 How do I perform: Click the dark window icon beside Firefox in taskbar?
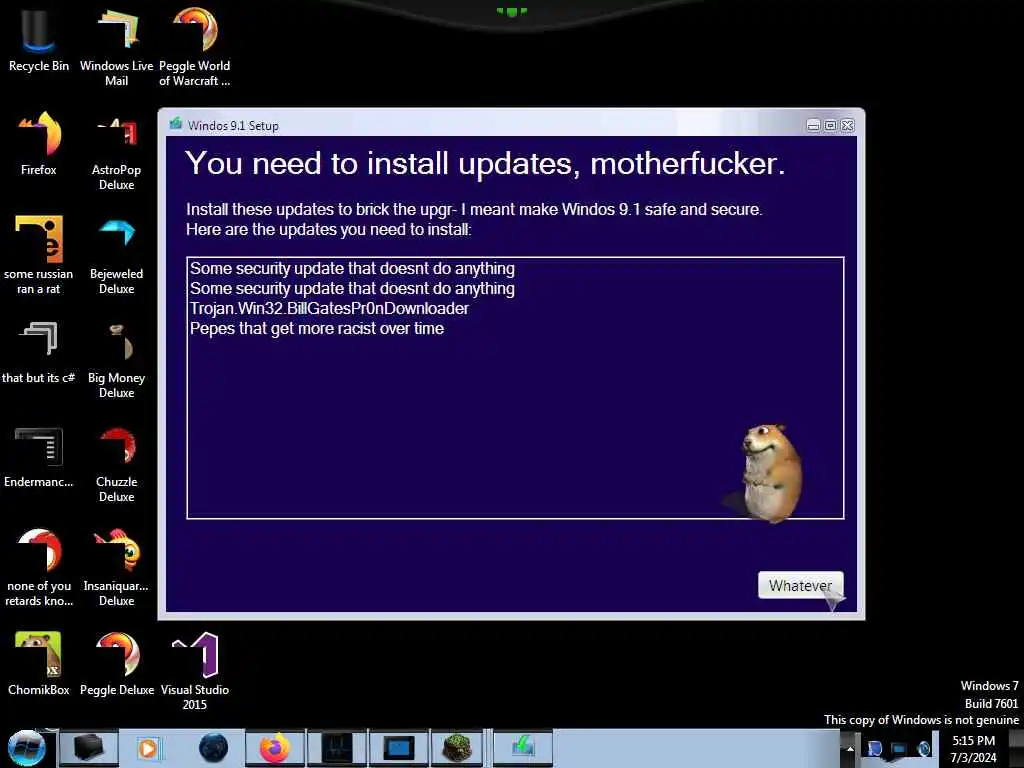pyautogui.click(x=338, y=748)
